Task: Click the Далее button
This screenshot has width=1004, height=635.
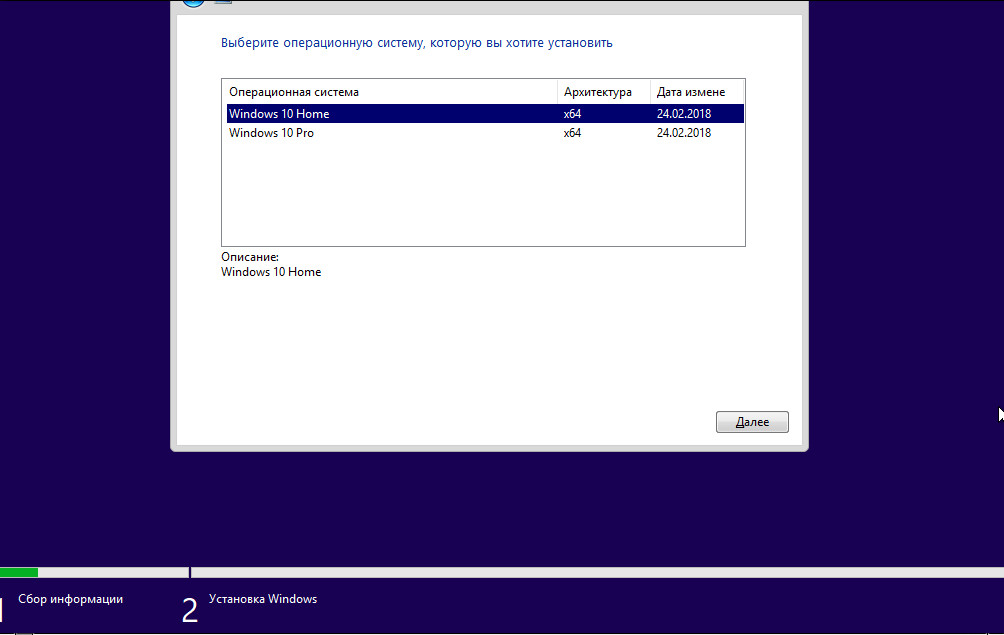Action: point(752,422)
